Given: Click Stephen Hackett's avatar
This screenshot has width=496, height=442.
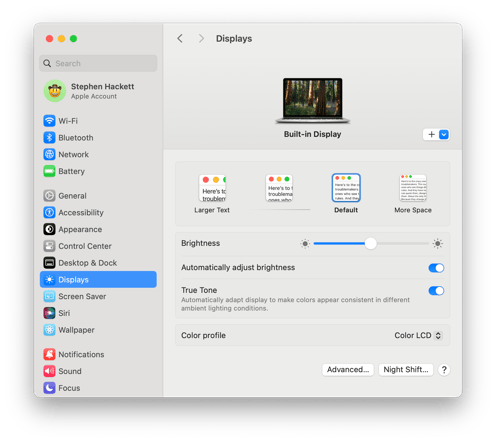Looking at the screenshot, I should pyautogui.click(x=55, y=91).
